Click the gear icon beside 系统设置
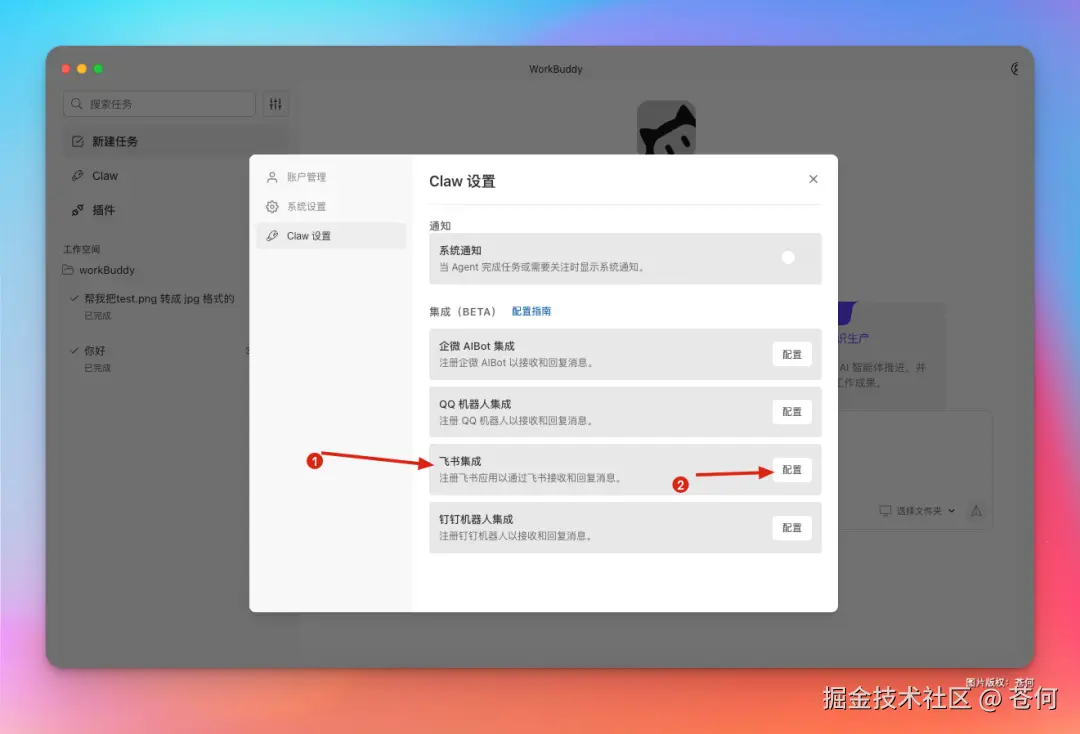The width and height of the screenshot is (1080, 734). (x=270, y=207)
